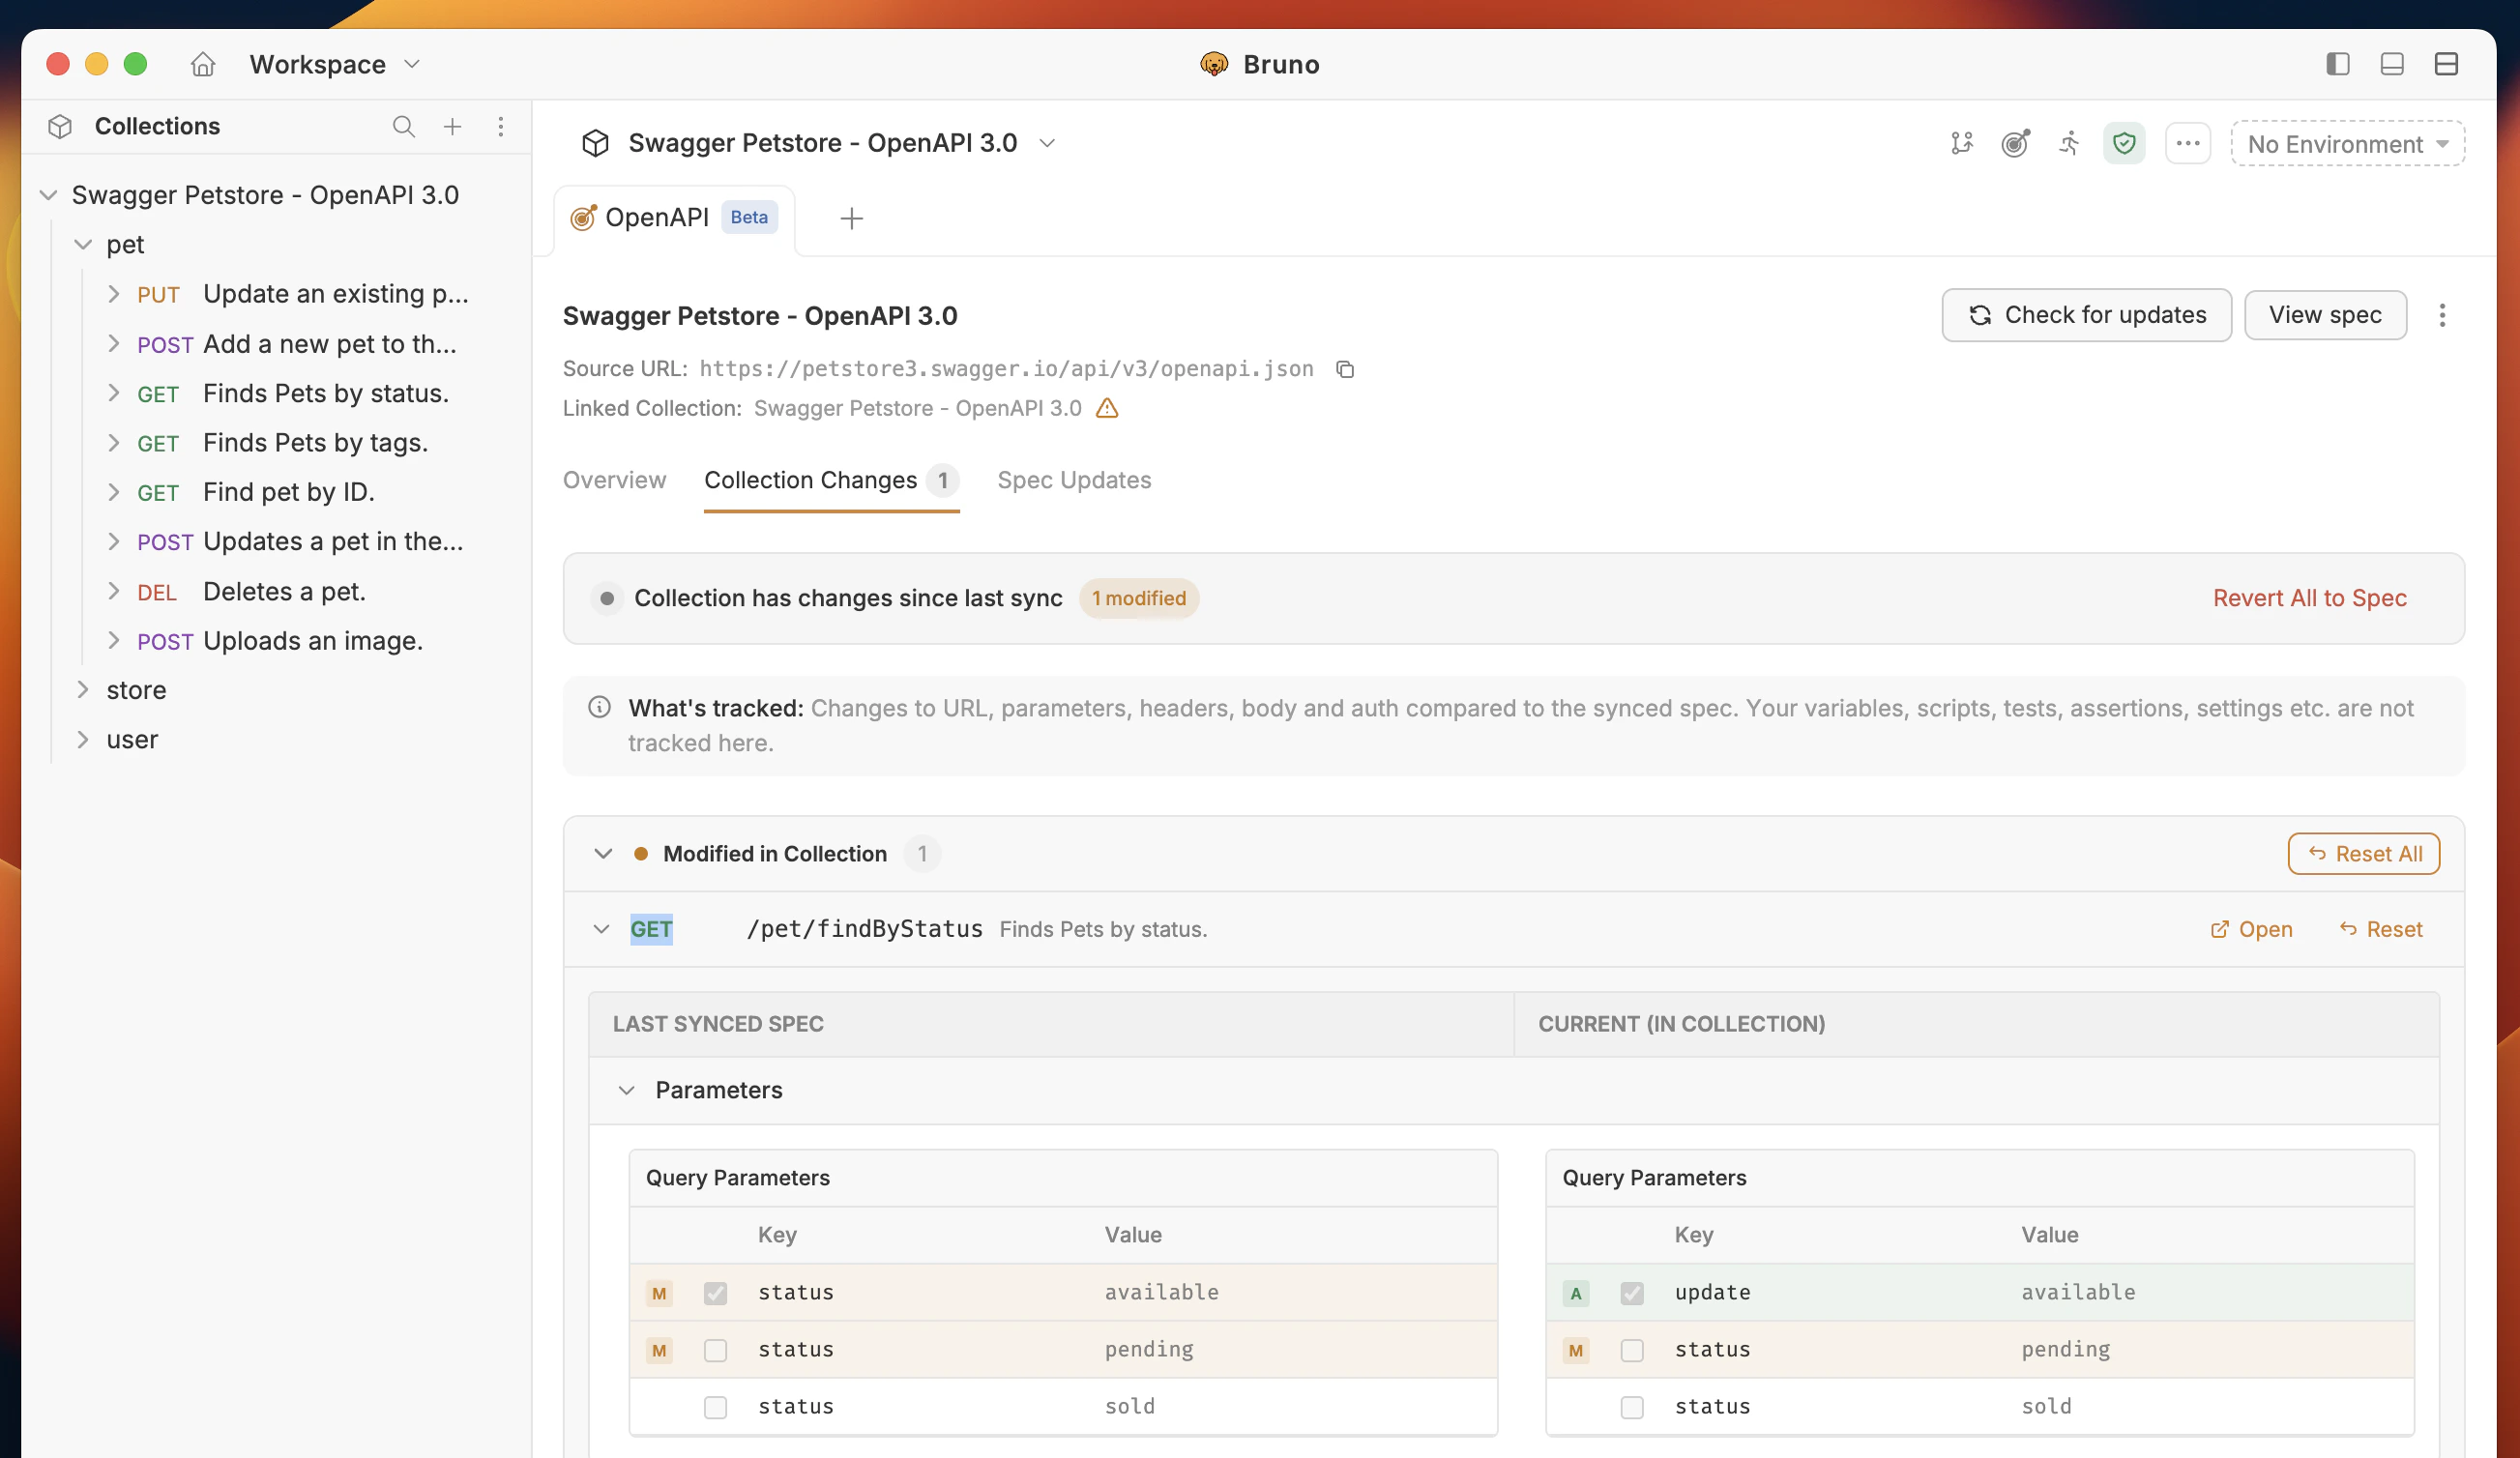2520x1458 pixels.
Task: Toggle checkbox for update available parameter
Action: tap(1632, 1293)
